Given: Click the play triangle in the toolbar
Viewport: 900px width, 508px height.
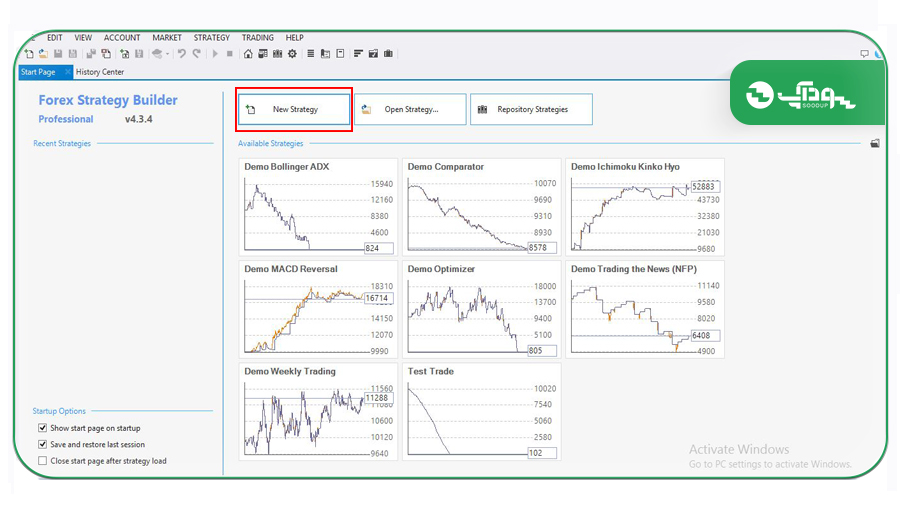Looking at the screenshot, I should [215, 54].
